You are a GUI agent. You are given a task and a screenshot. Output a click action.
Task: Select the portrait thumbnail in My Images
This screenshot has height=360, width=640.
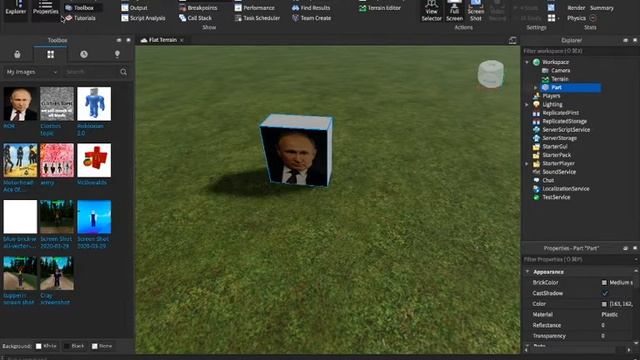click(x=20, y=104)
